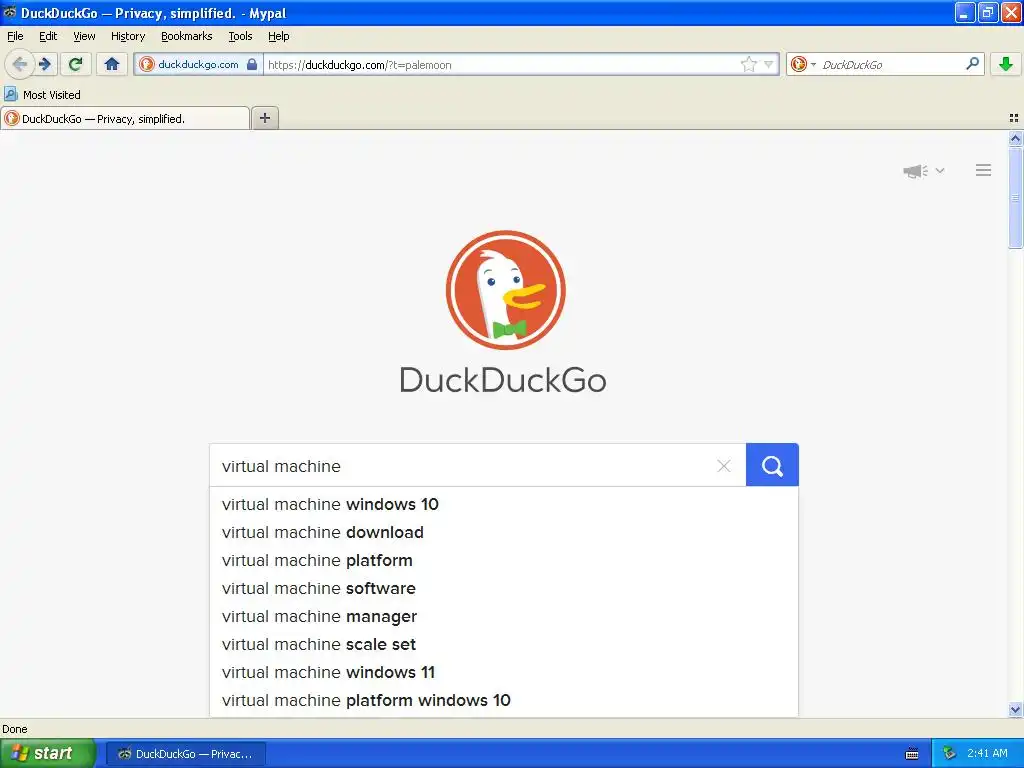Open the File menu
Screen dimensions: 1024x768
(x=15, y=36)
